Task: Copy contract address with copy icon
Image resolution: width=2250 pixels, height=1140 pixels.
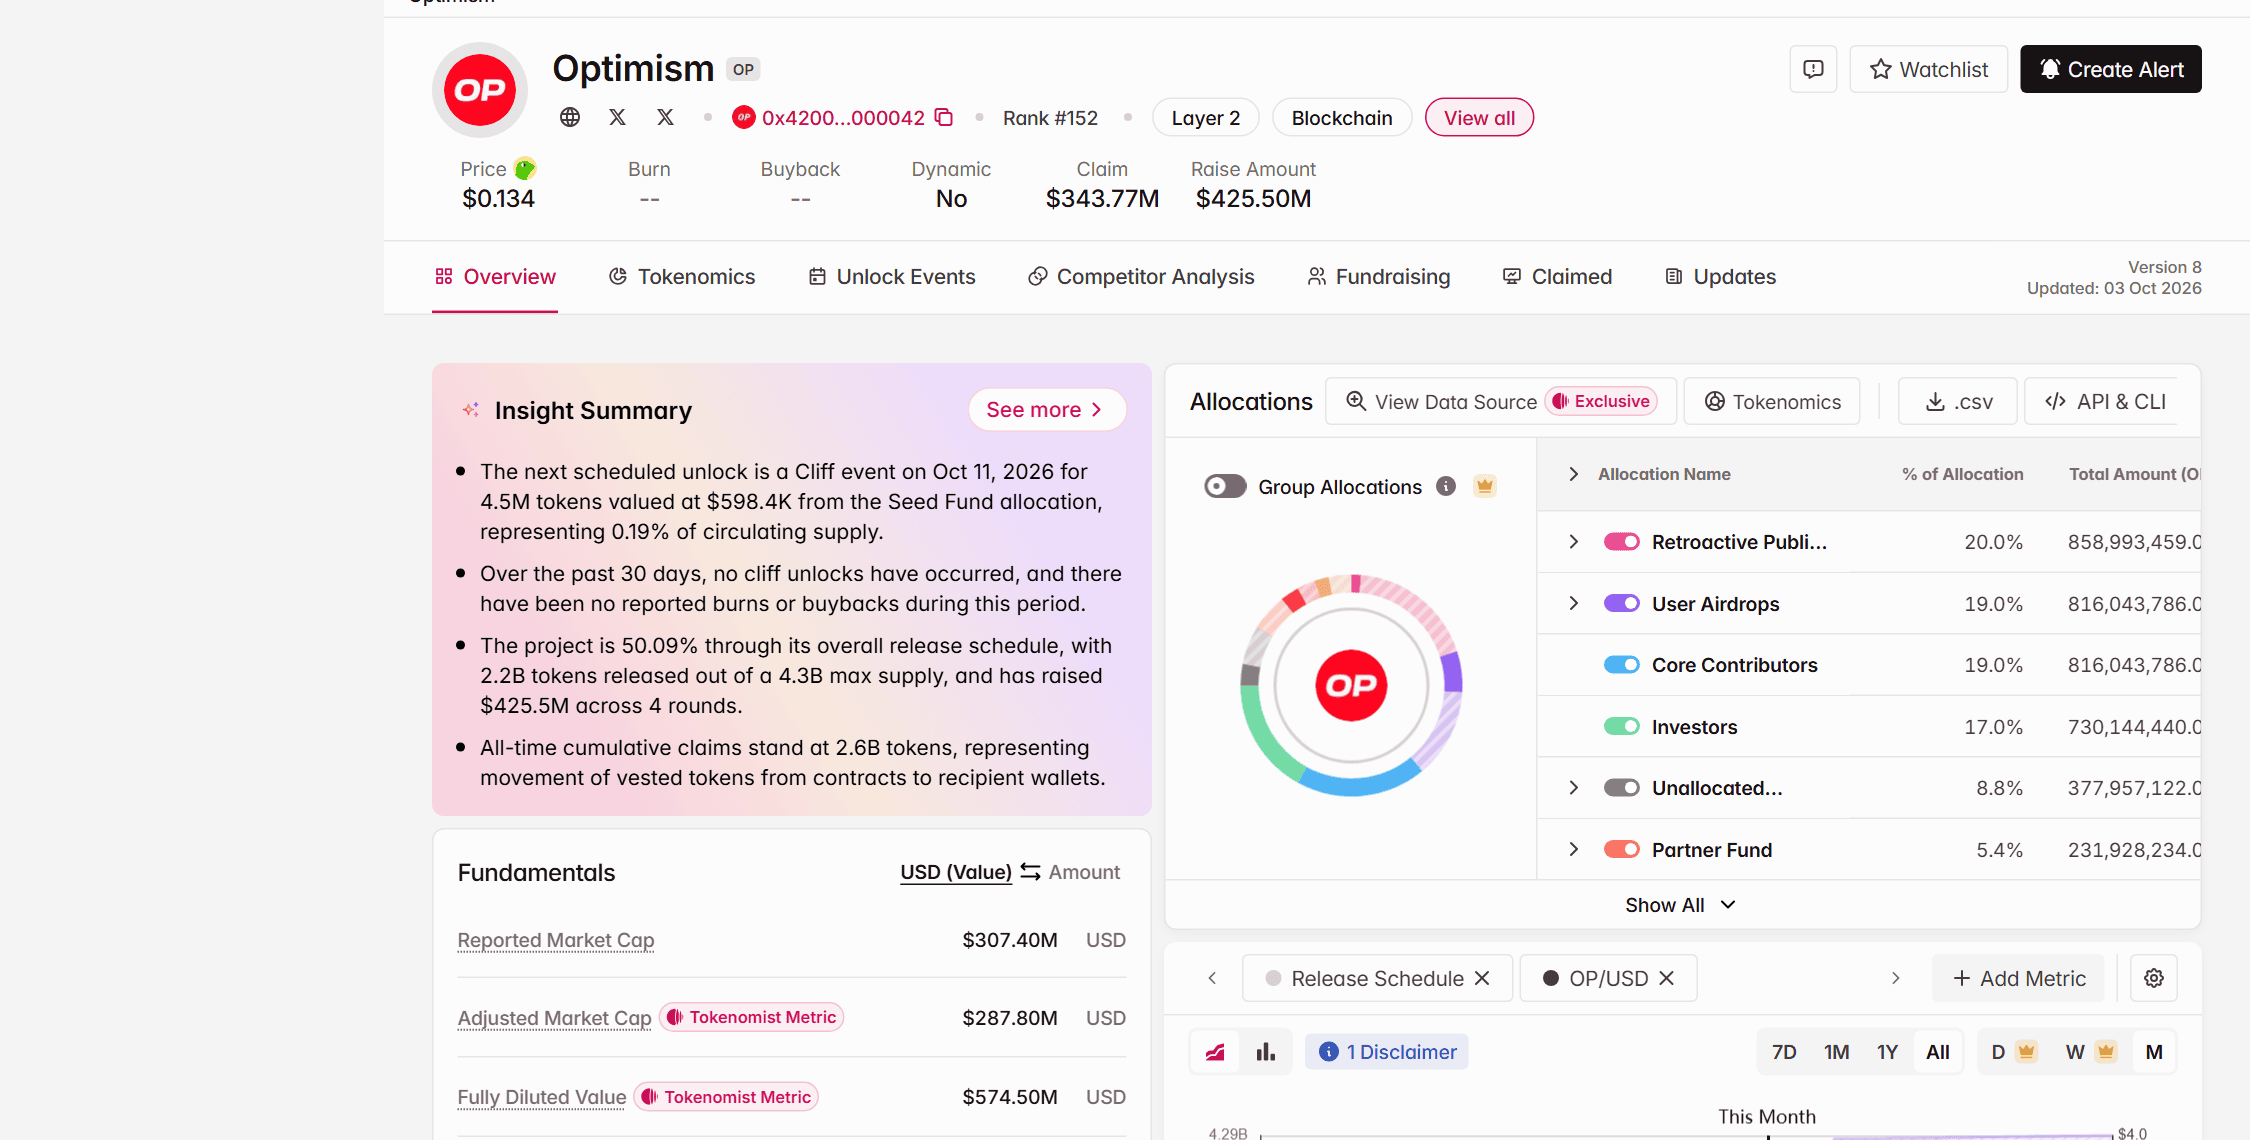Action: [944, 118]
